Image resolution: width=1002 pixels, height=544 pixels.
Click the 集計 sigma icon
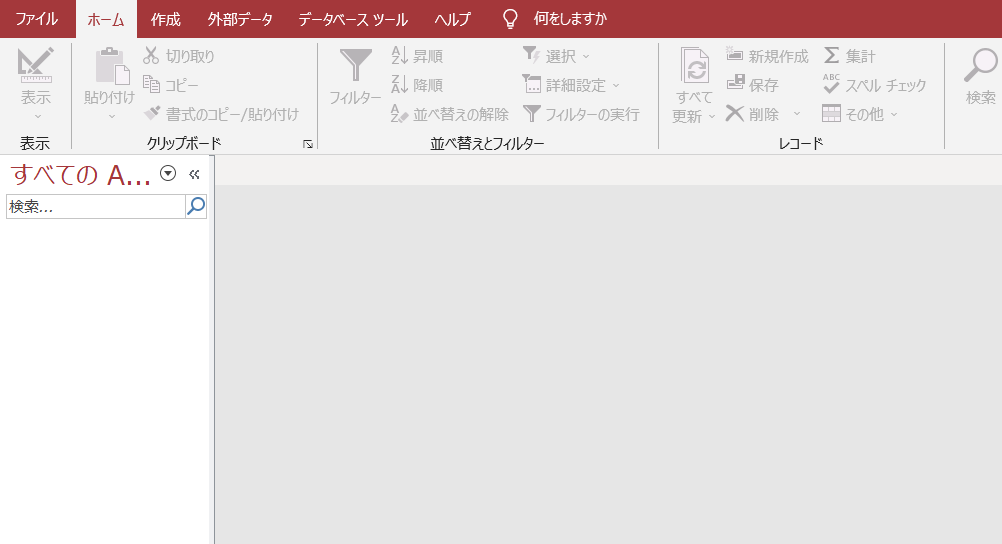831,56
